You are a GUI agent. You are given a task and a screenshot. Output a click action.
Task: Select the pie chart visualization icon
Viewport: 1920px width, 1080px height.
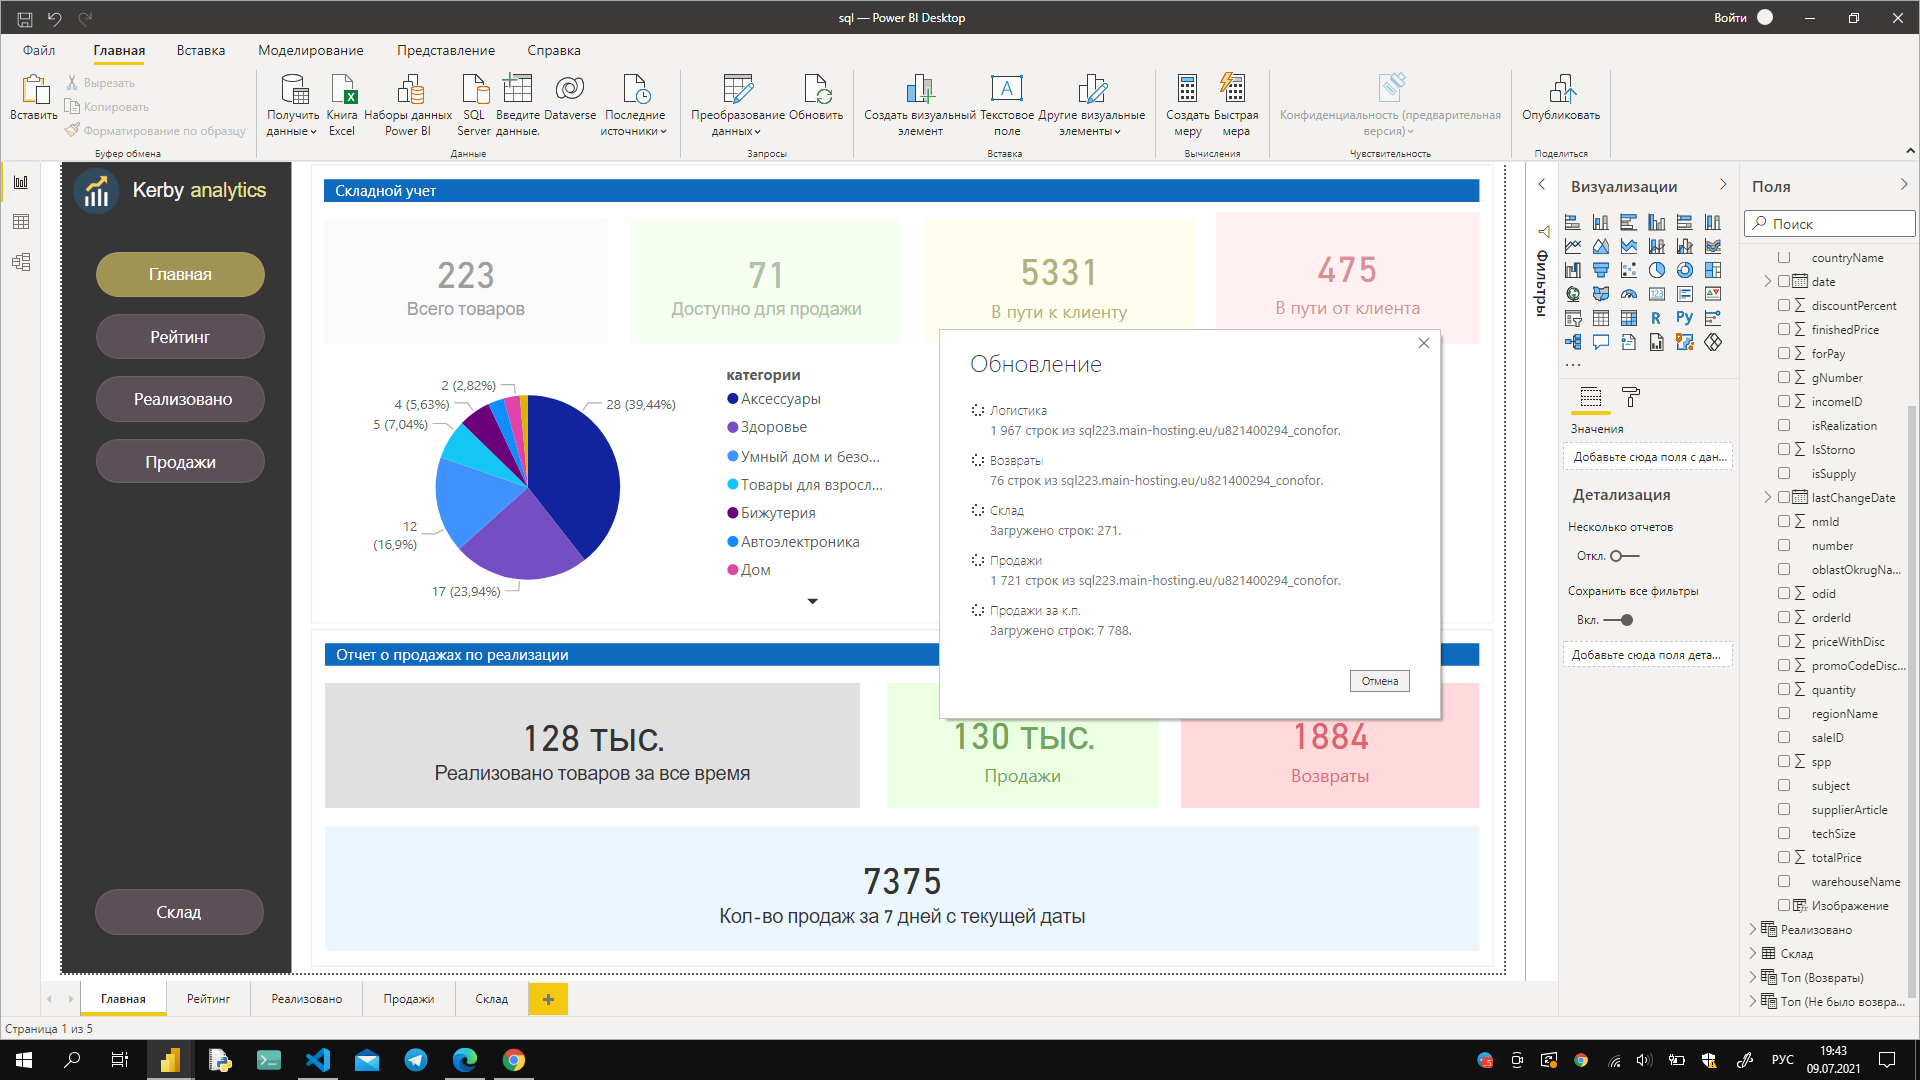click(1657, 270)
